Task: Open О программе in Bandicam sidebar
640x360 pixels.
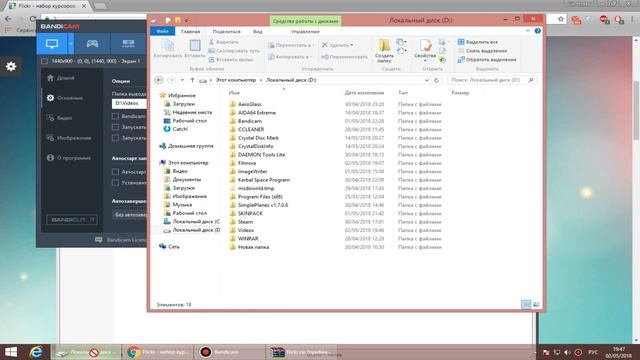Action: point(69,158)
